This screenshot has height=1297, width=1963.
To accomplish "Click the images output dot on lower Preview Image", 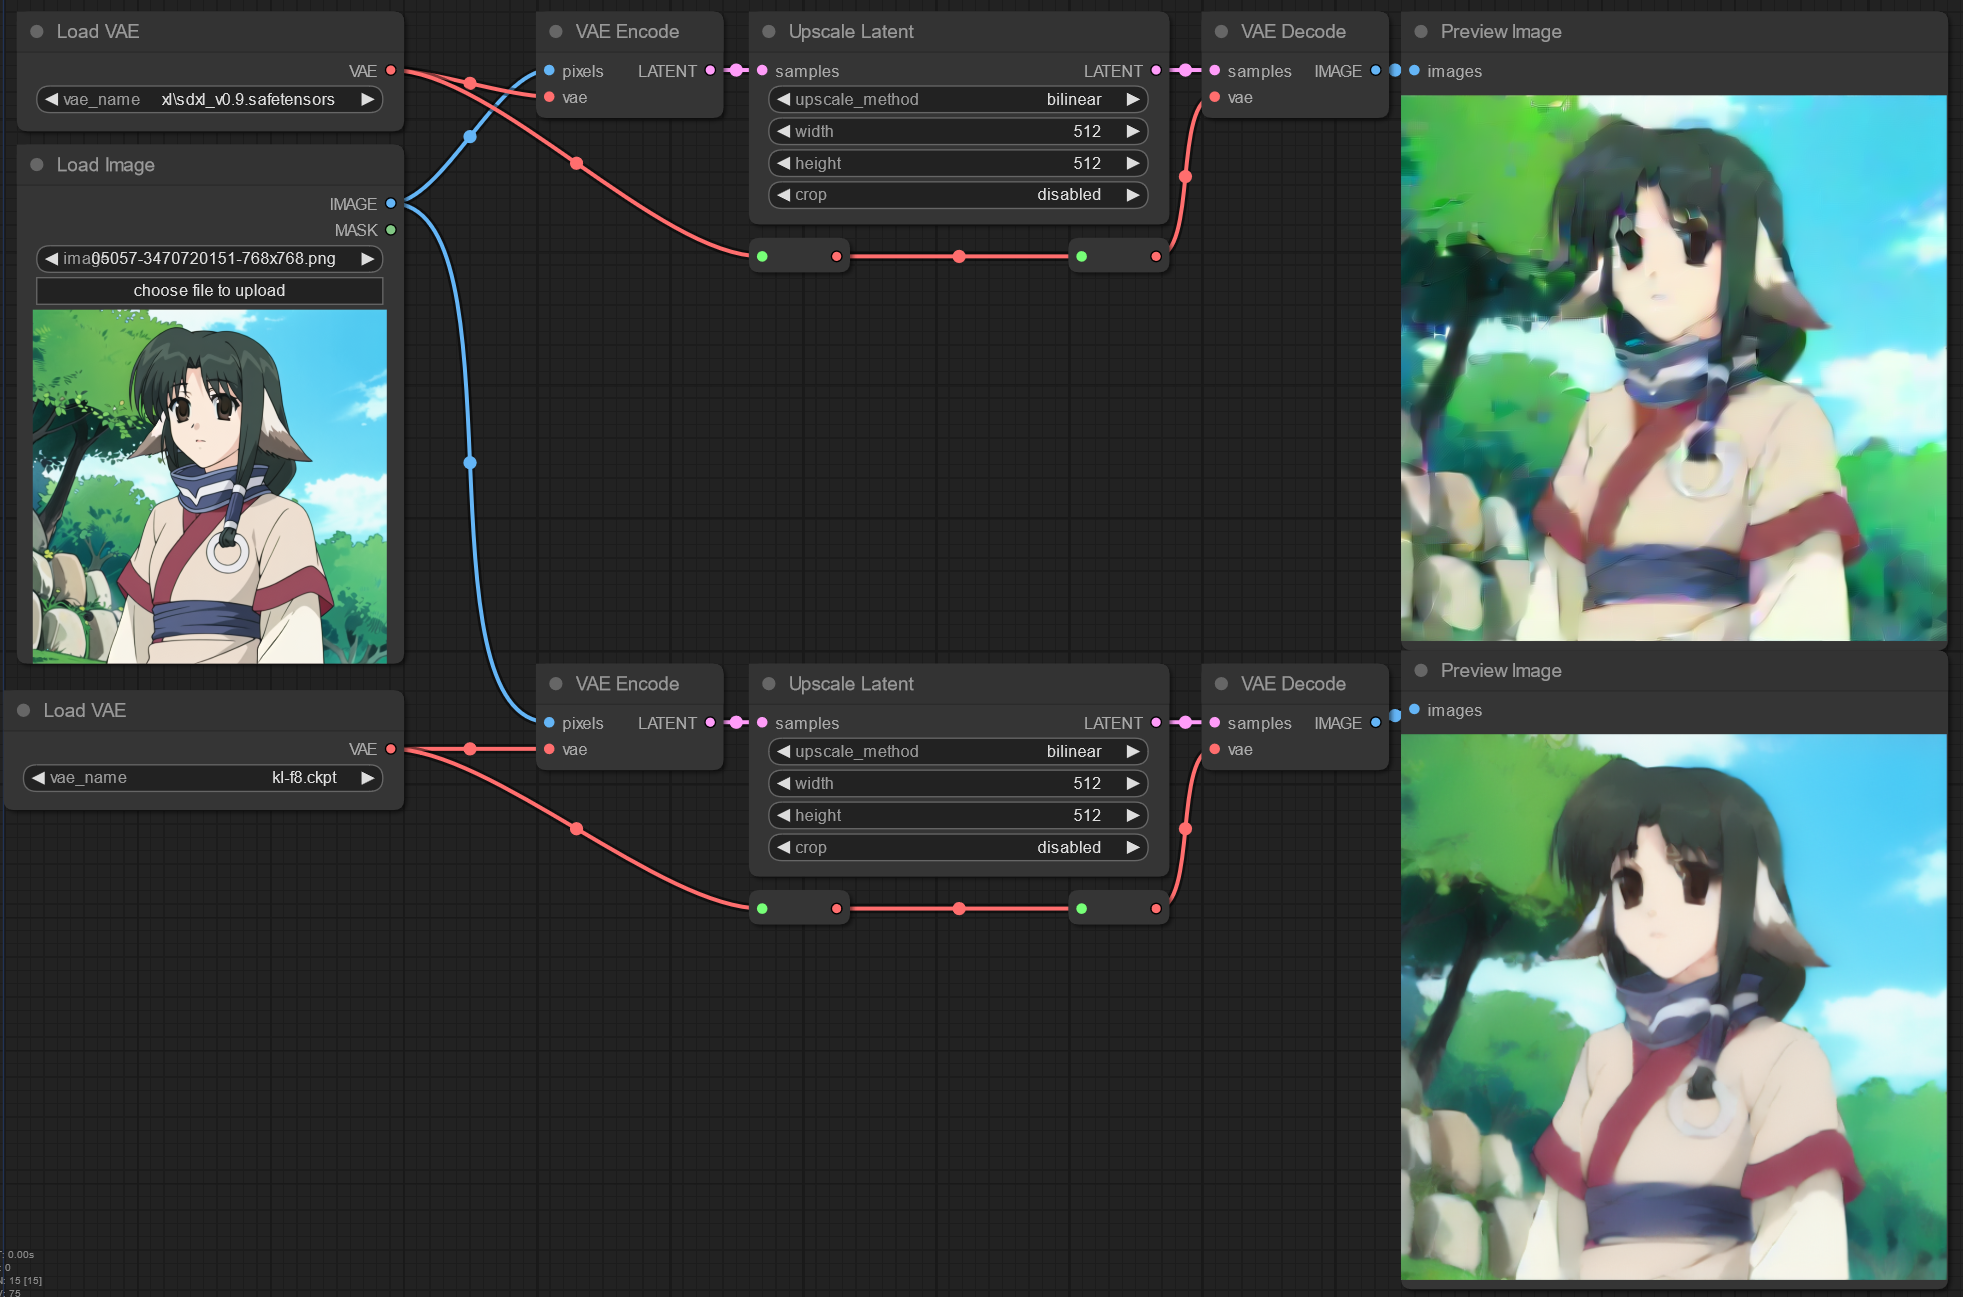I will [1413, 710].
